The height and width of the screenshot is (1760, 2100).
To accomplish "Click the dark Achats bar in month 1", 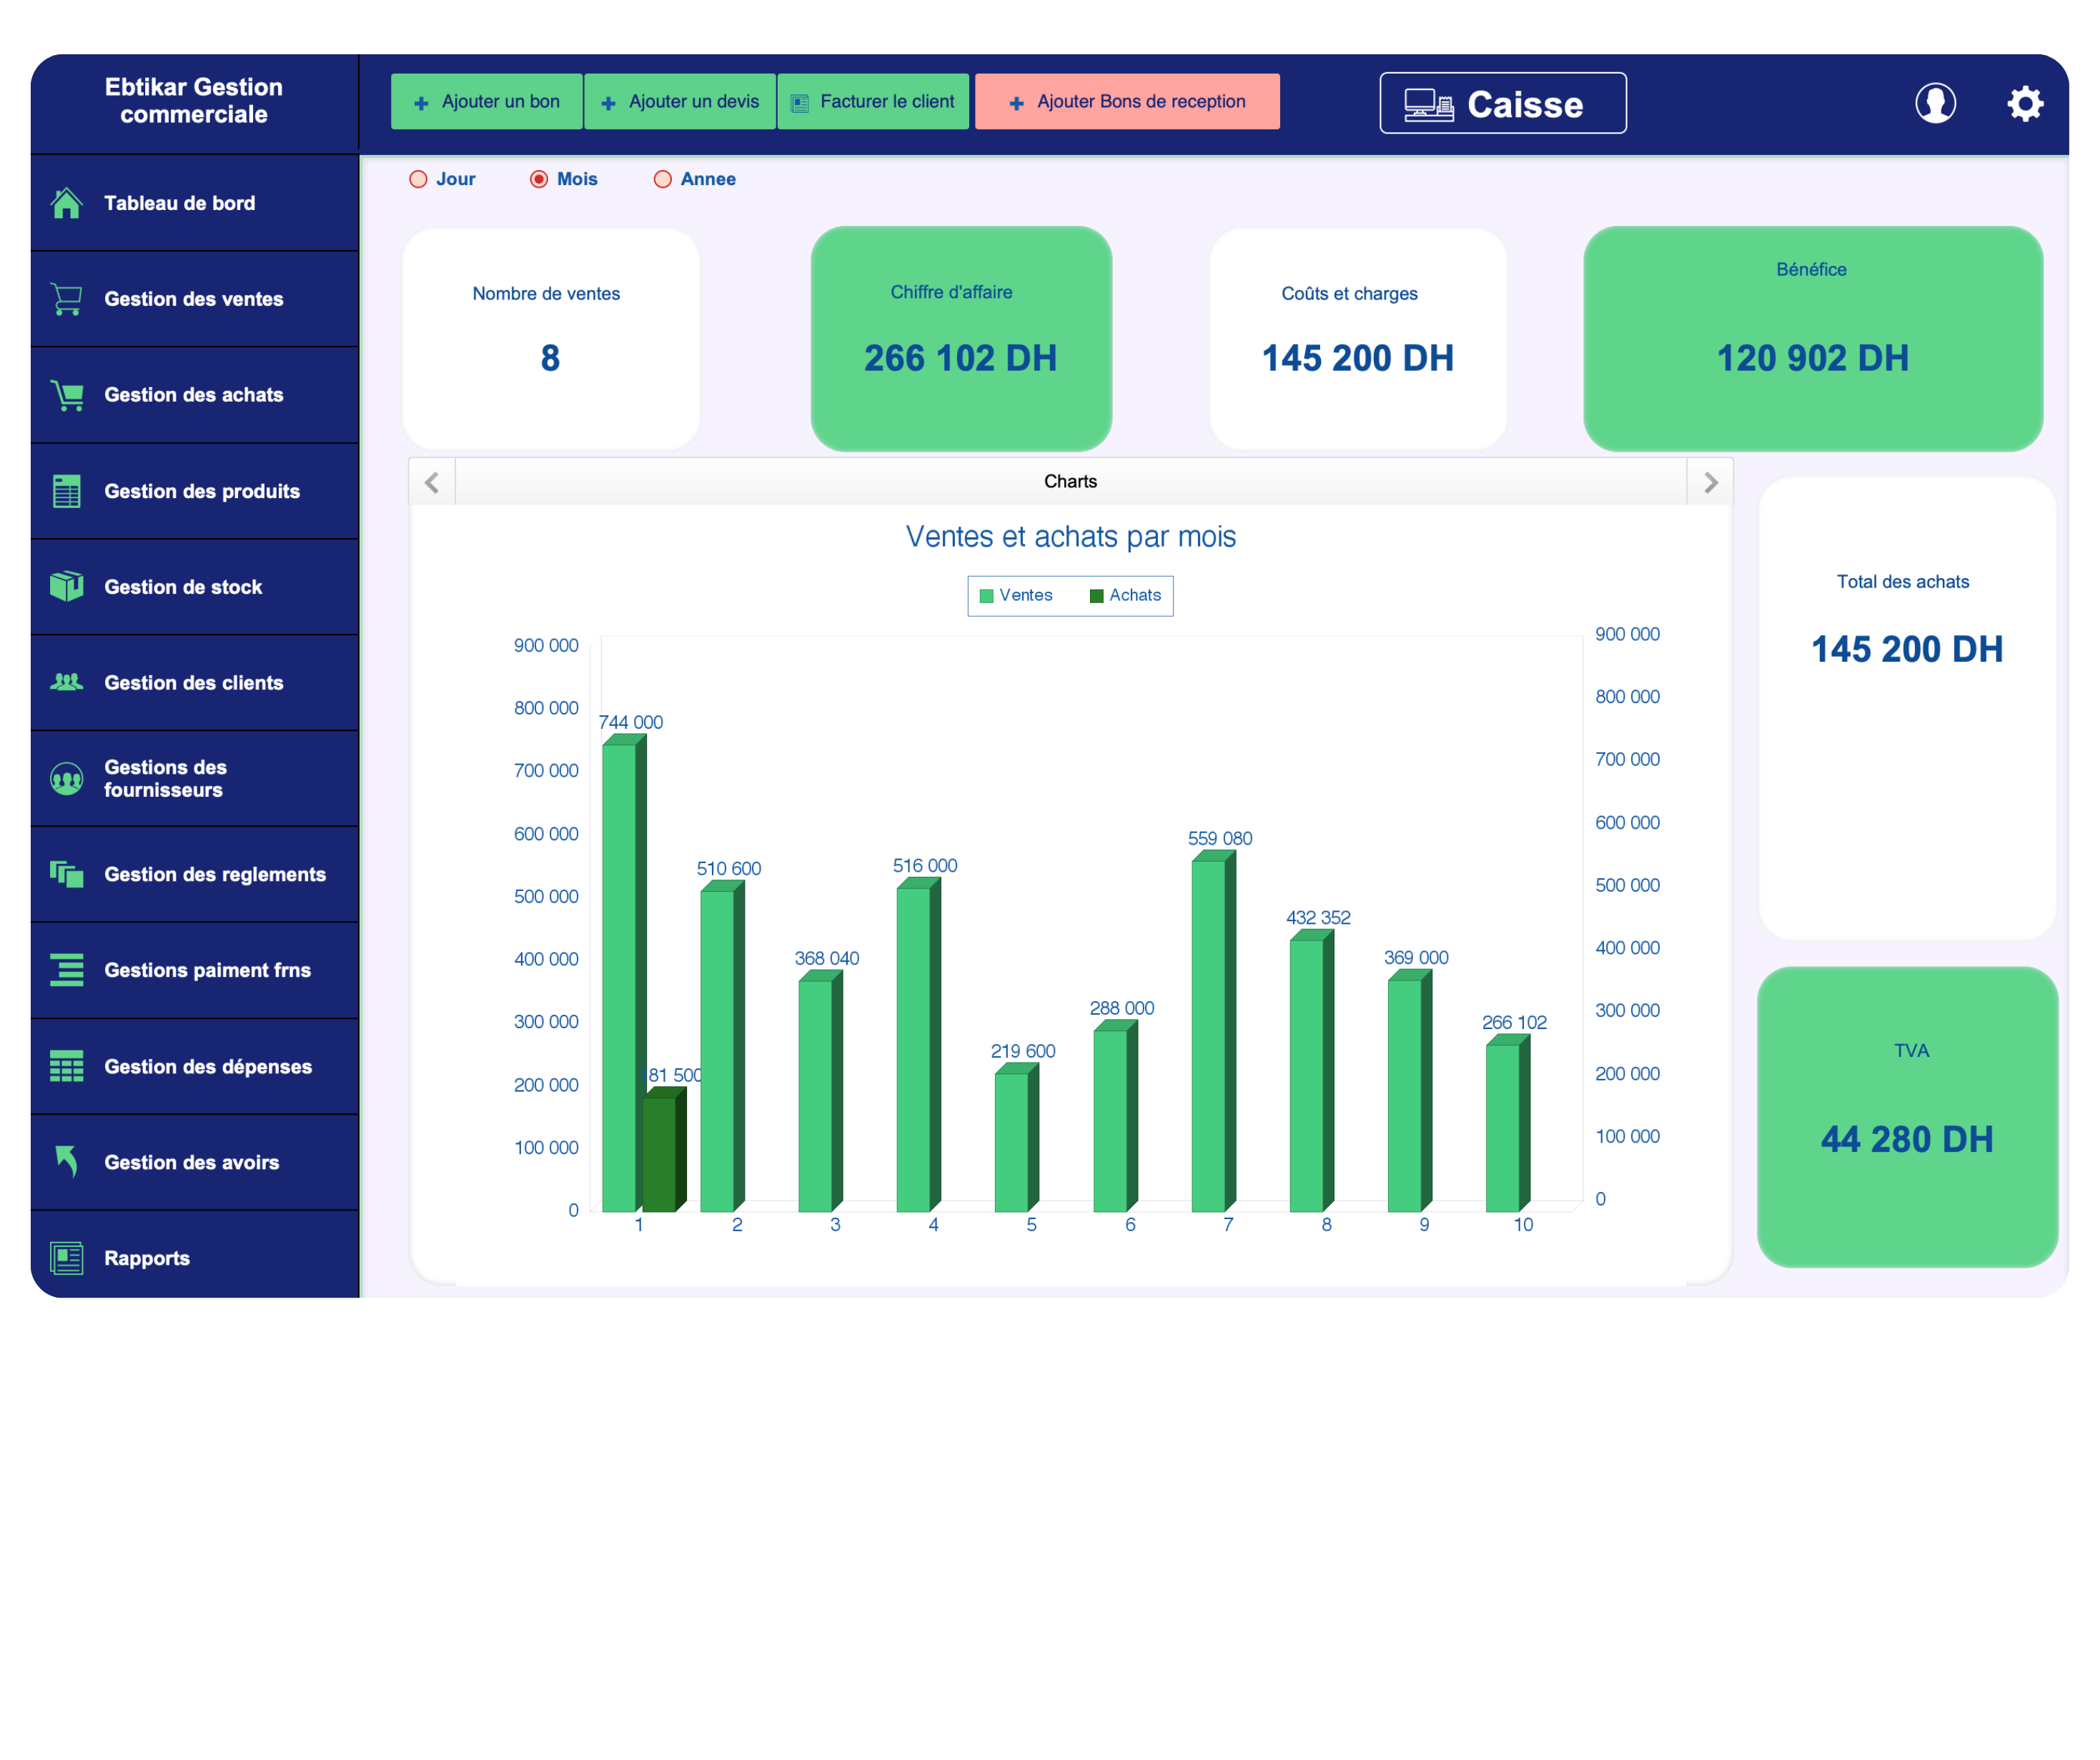I will coord(663,1150).
